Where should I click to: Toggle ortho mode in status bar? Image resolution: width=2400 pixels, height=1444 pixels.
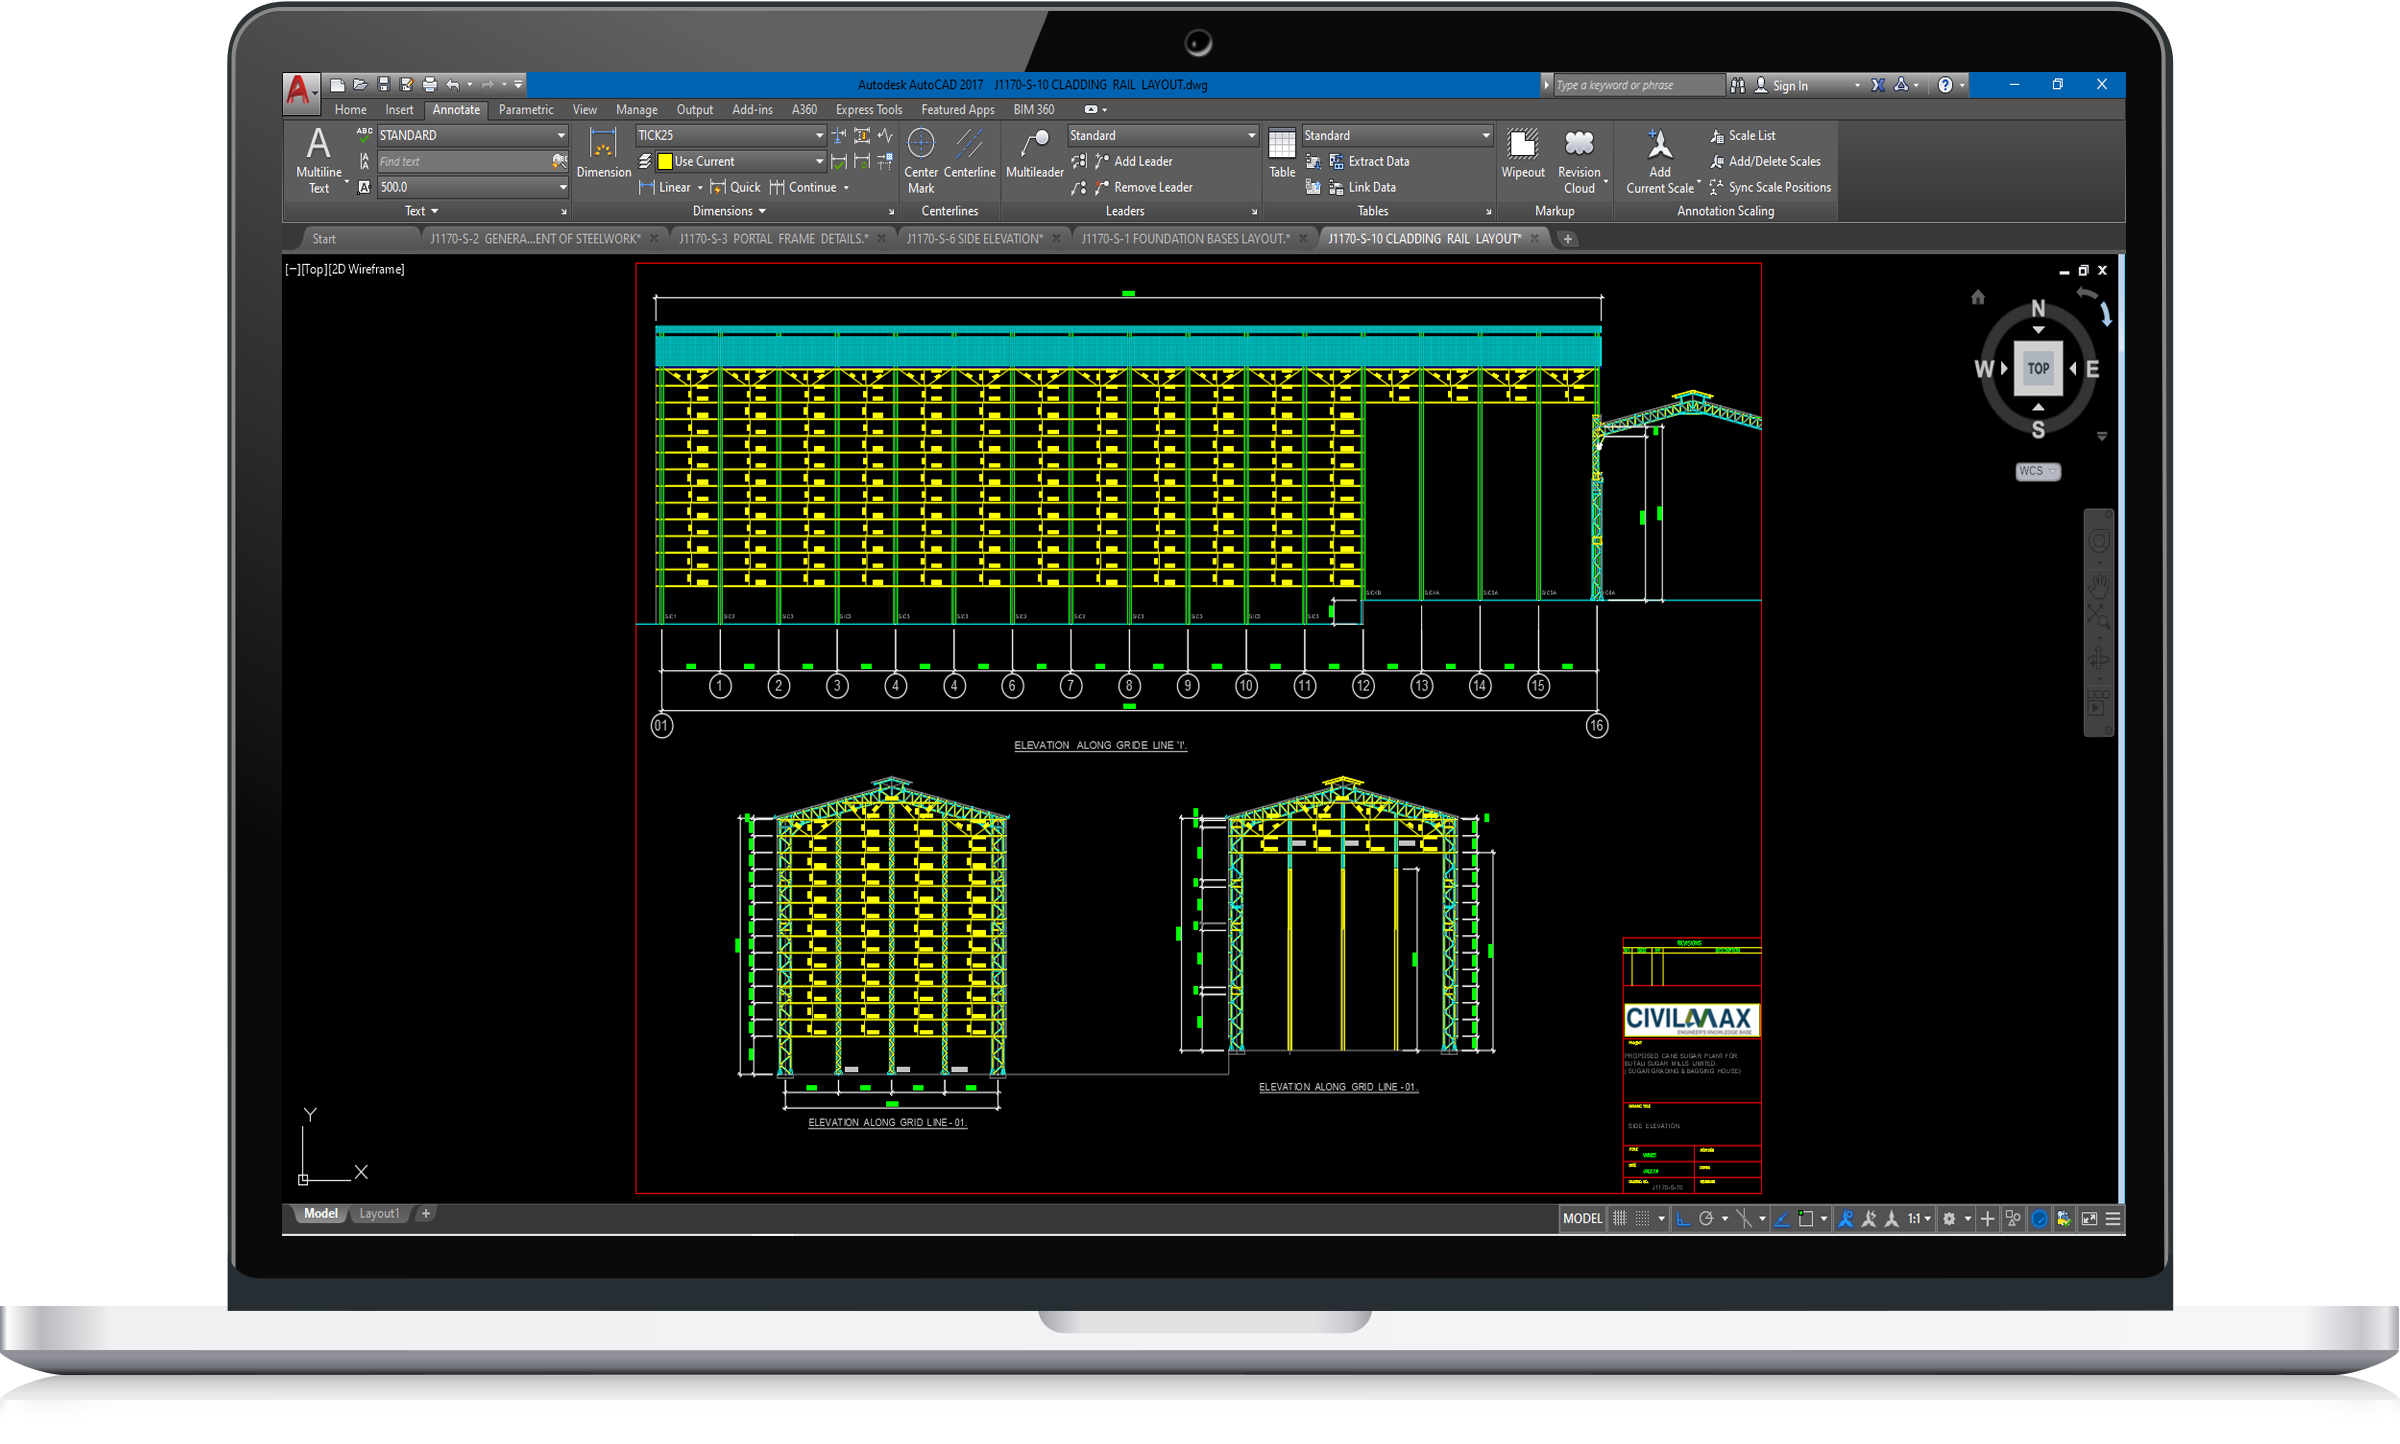pyautogui.click(x=1683, y=1218)
